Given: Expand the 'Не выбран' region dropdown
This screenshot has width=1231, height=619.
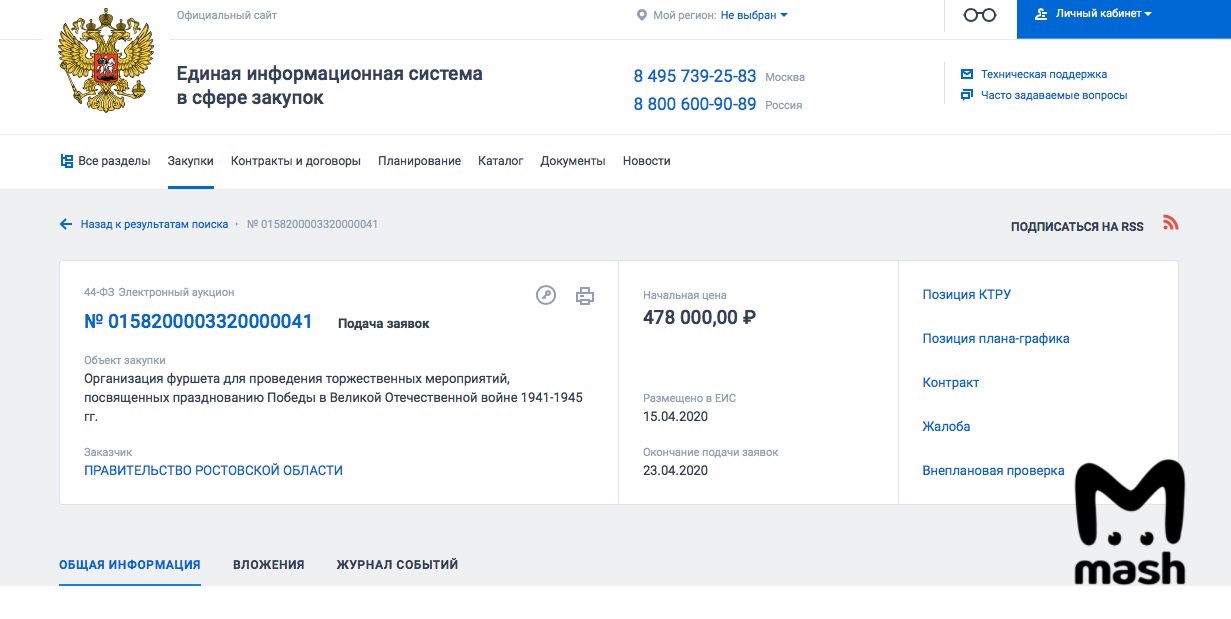Looking at the screenshot, I should [754, 15].
